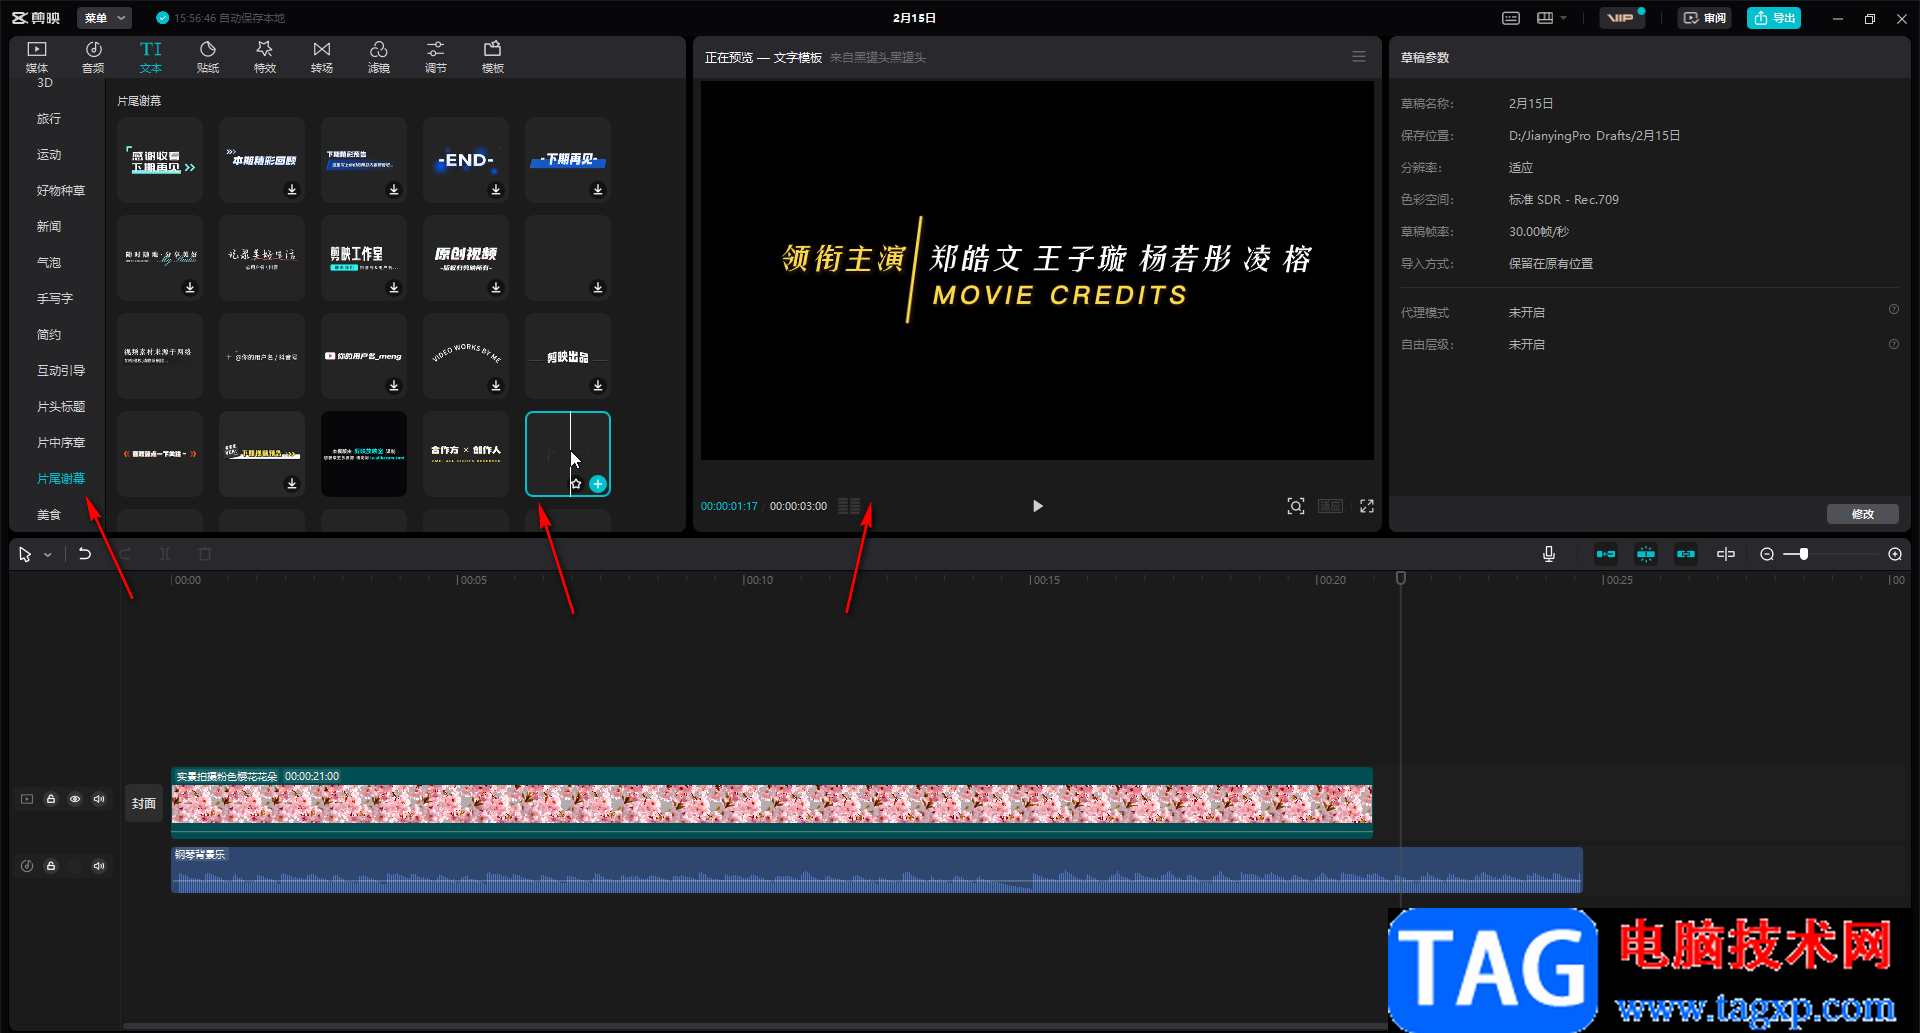This screenshot has width=1920, height=1033.
Task: Open the 转场 (Transitions) panel
Action: coord(322,57)
